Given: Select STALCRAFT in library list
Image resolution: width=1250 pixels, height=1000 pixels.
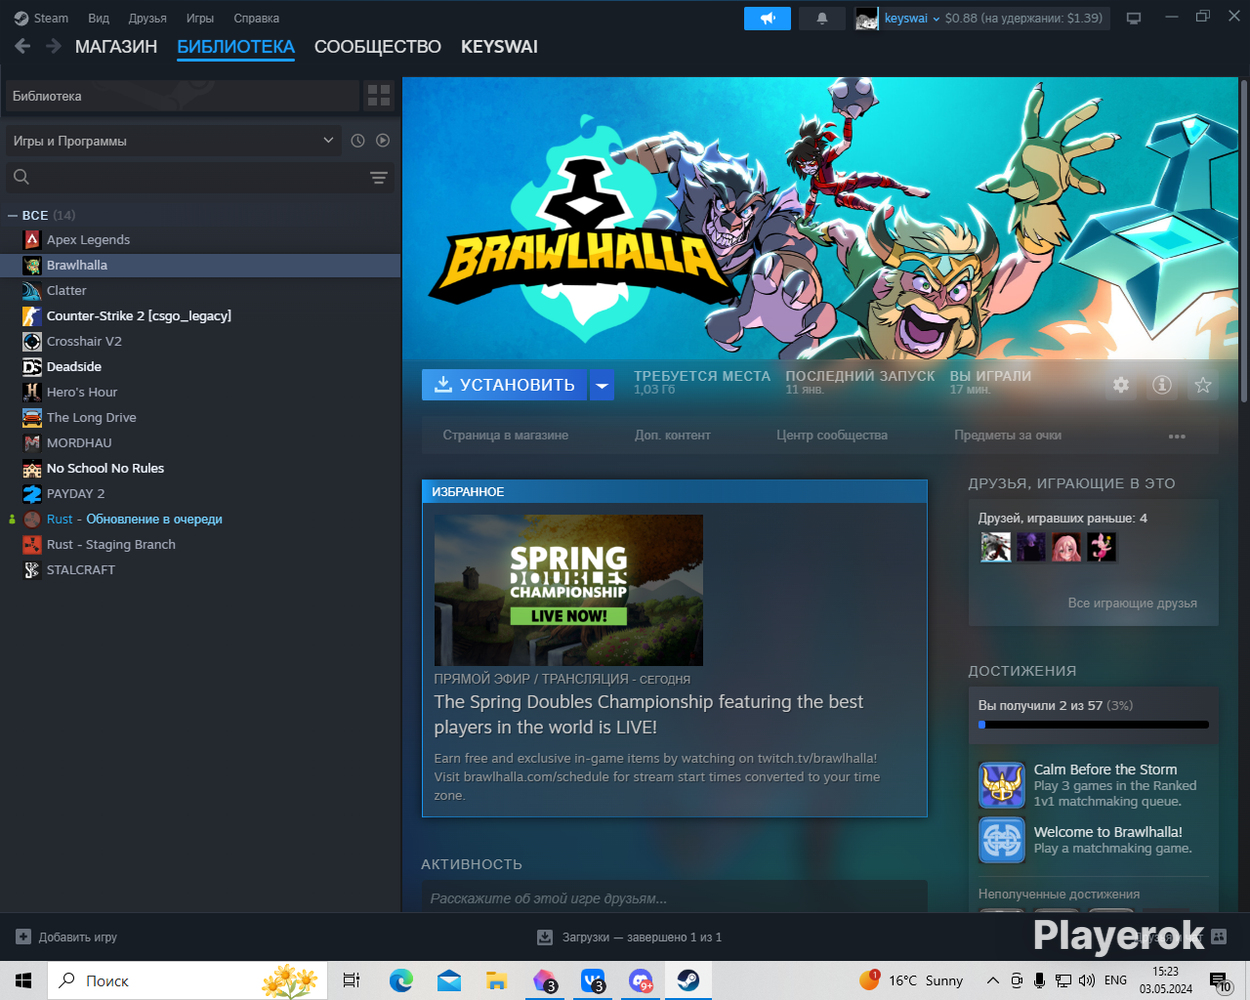Looking at the screenshot, I should (x=200, y=570).
